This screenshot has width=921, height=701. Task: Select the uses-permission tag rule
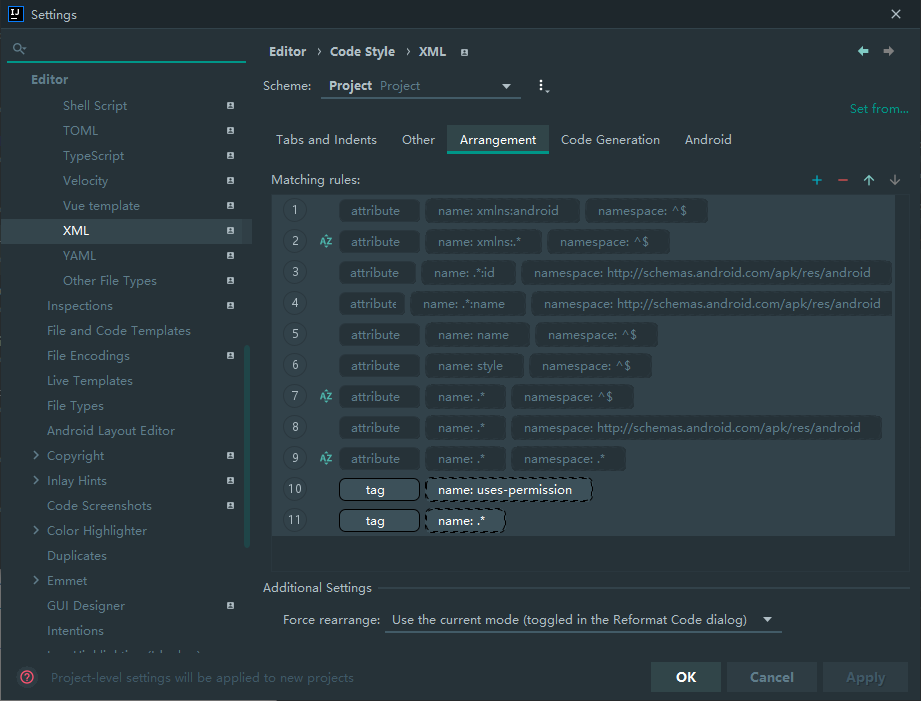coord(508,490)
